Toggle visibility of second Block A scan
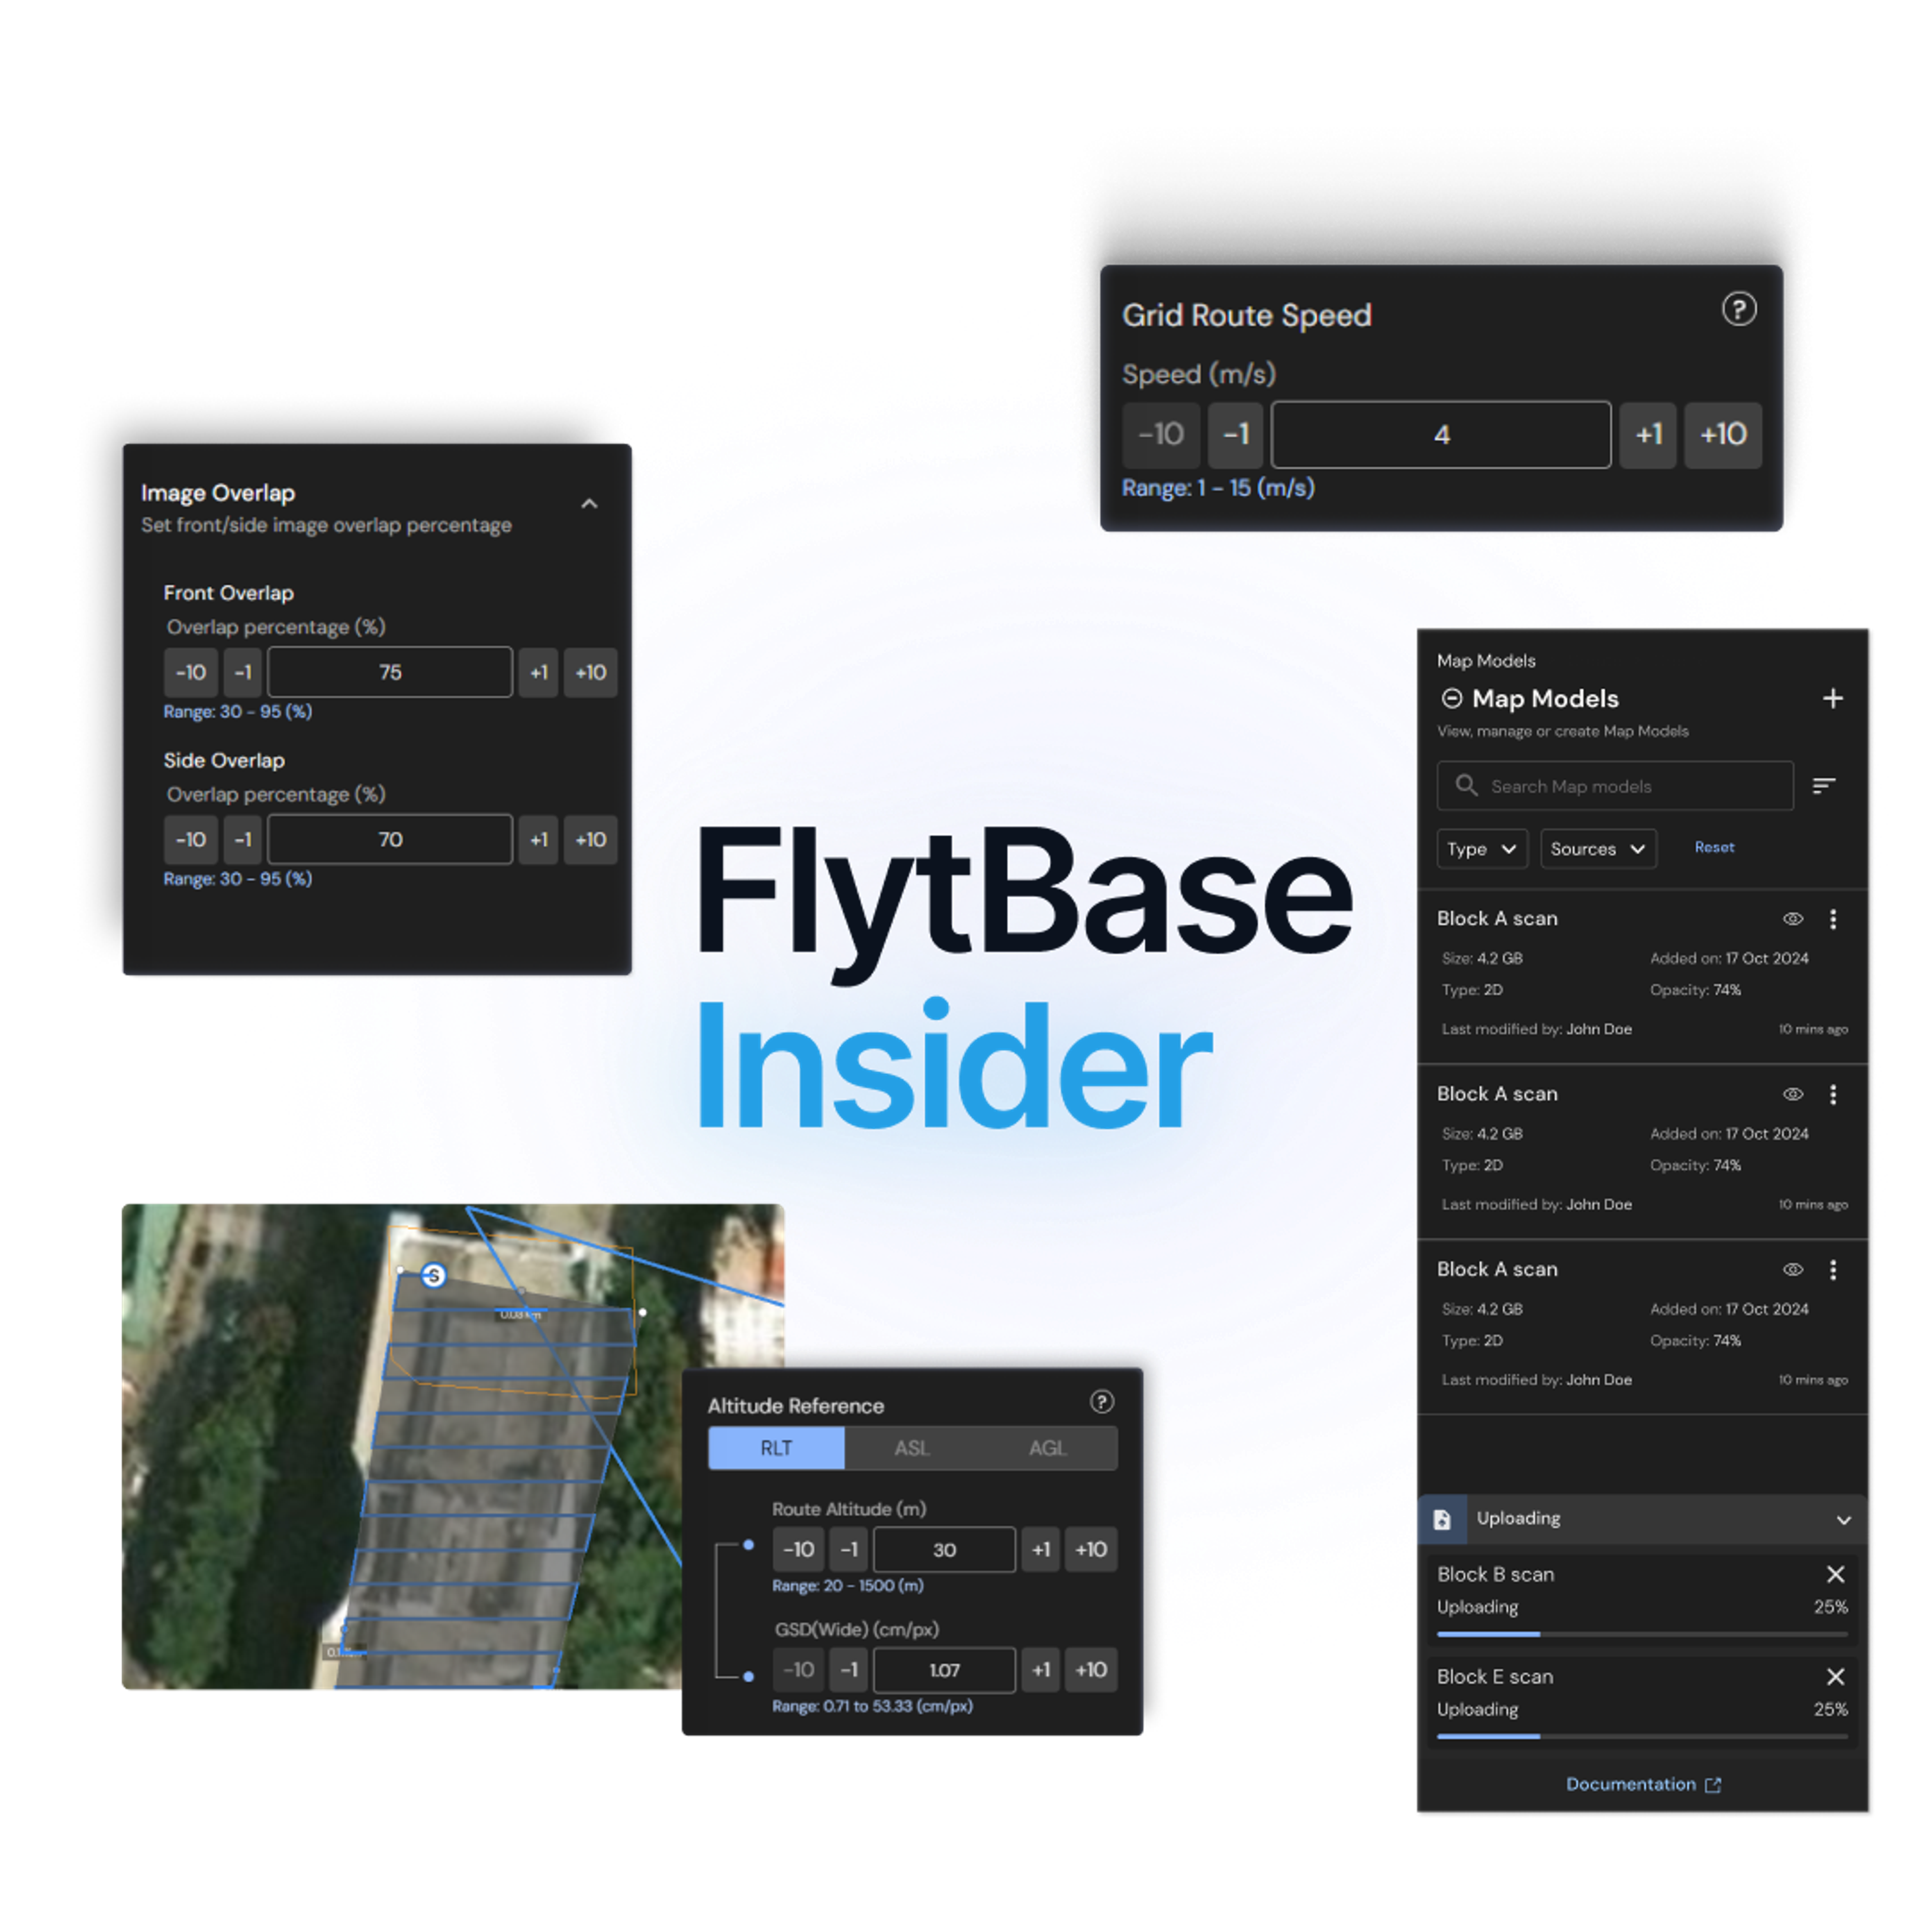1932x1932 pixels. point(1792,1094)
